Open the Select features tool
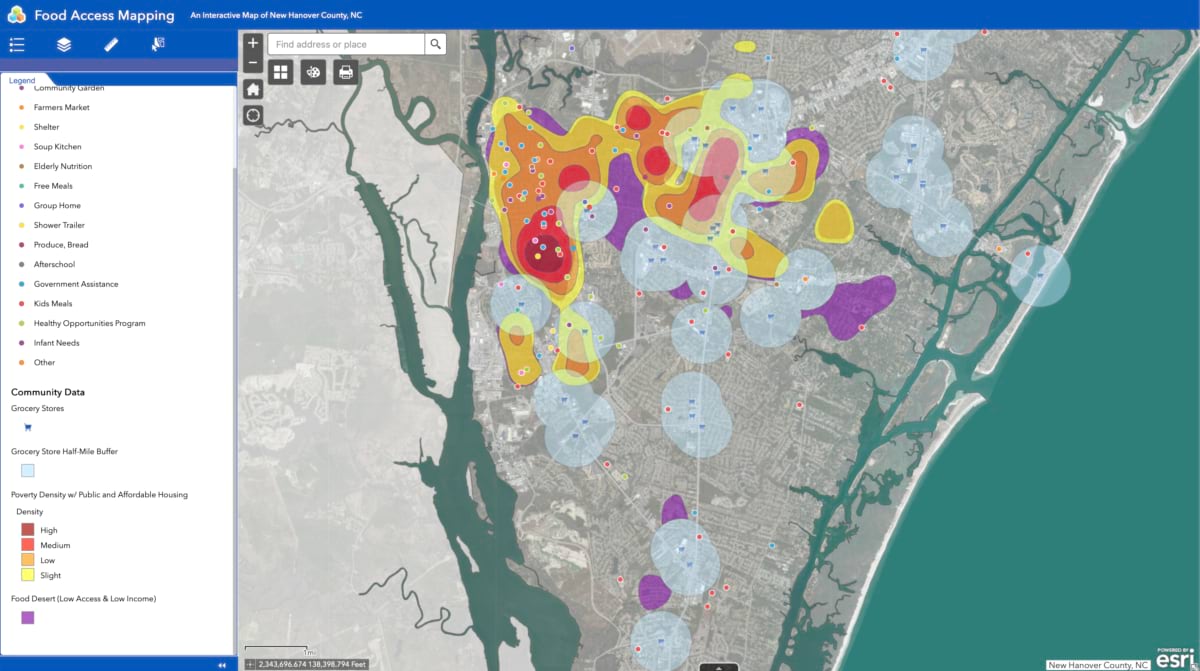The width and height of the screenshot is (1200, 671). [x=158, y=44]
